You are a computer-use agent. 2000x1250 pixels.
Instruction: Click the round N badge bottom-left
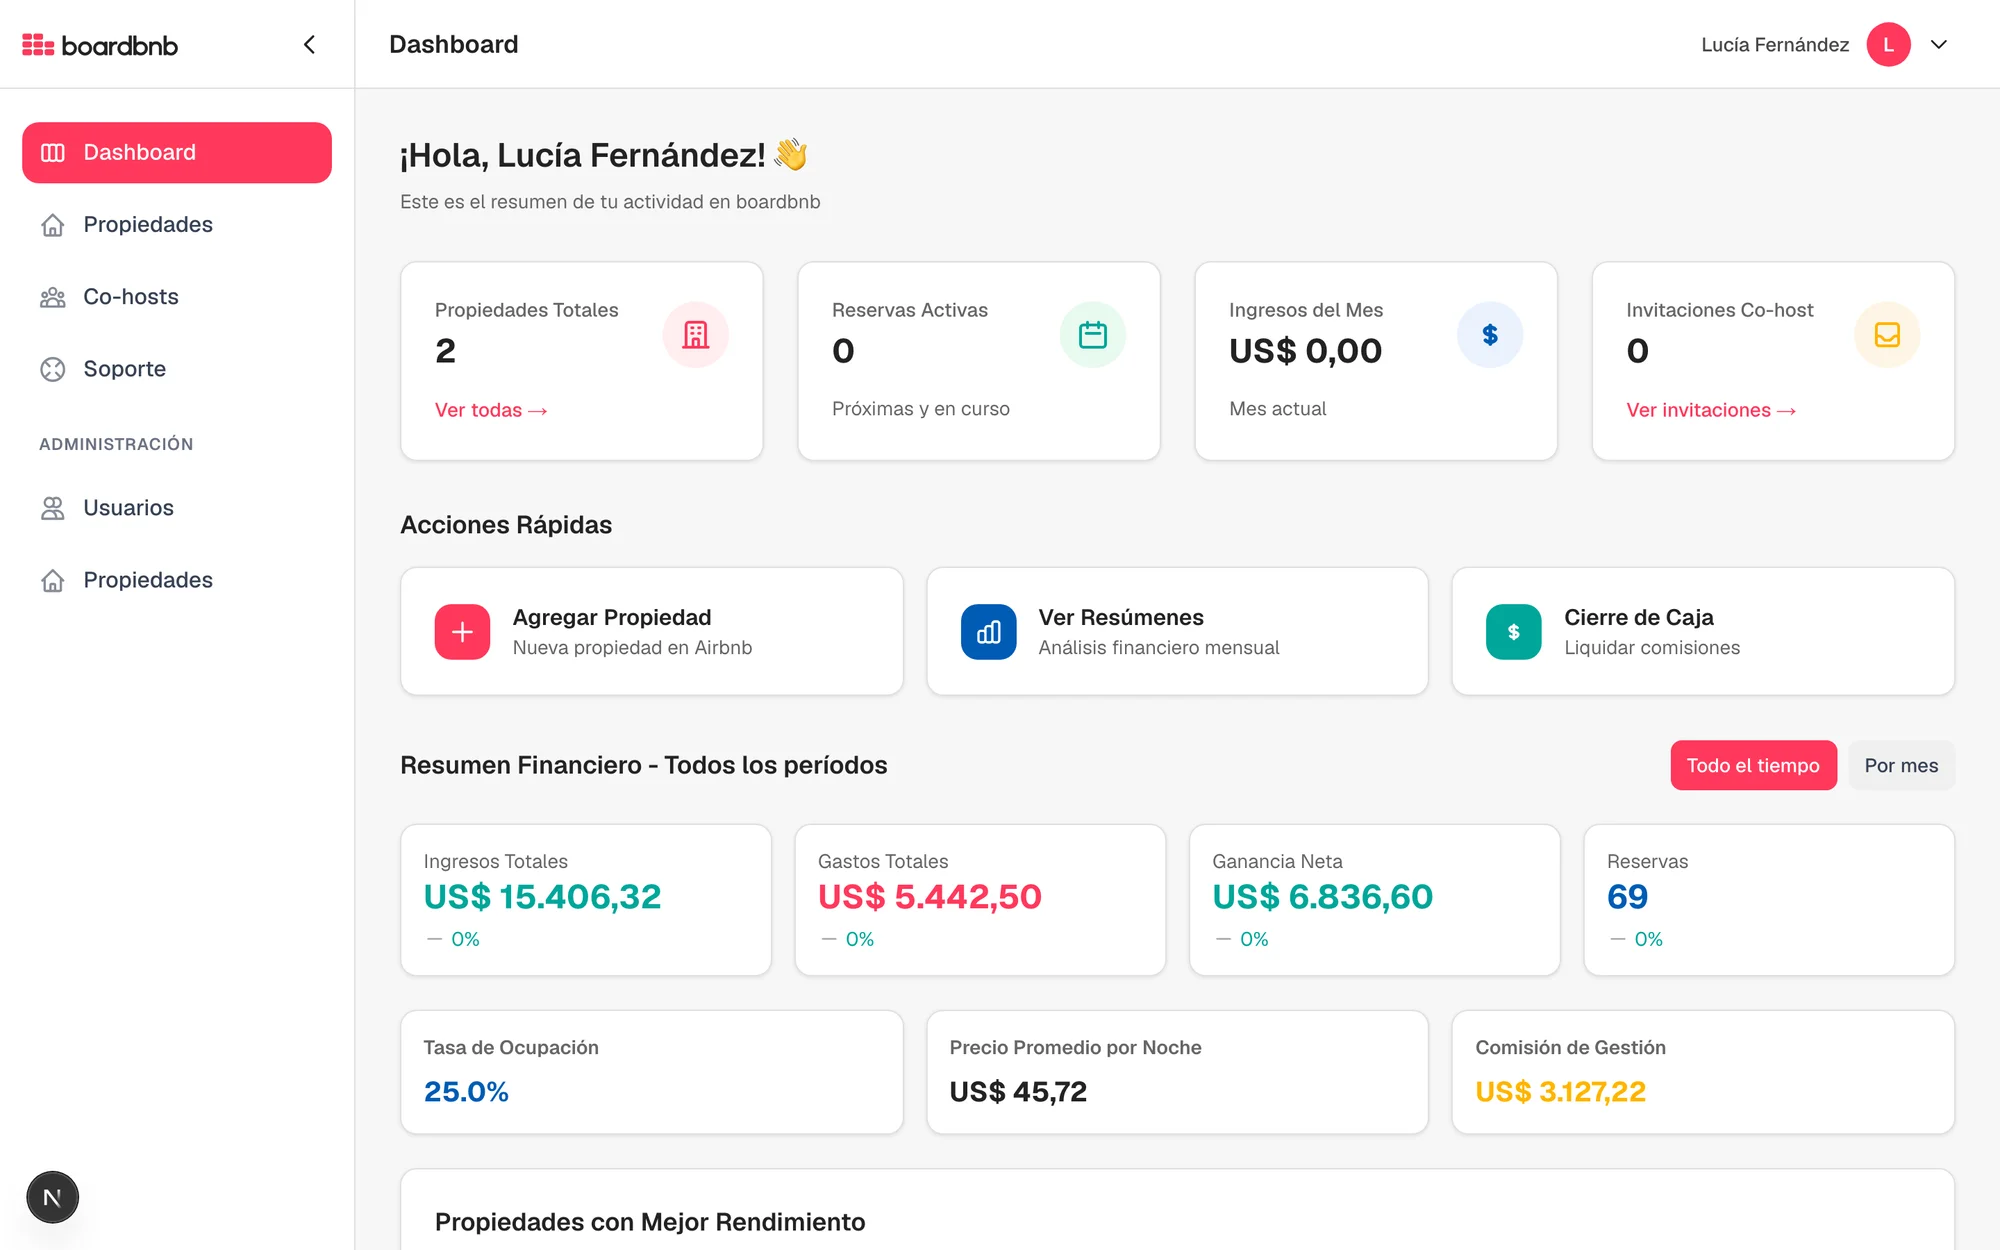[52, 1197]
